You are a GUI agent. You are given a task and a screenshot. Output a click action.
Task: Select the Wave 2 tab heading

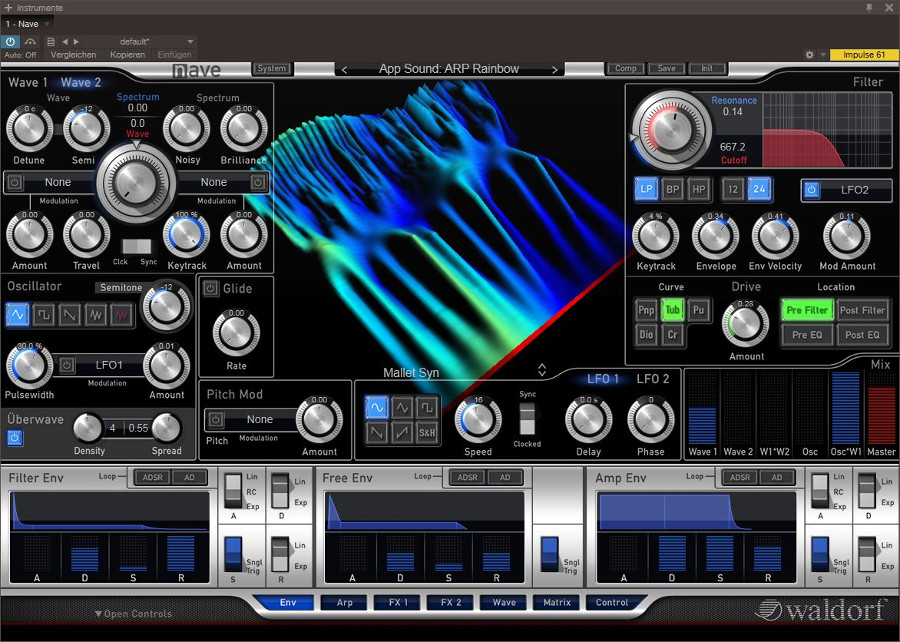pyautogui.click(x=81, y=83)
